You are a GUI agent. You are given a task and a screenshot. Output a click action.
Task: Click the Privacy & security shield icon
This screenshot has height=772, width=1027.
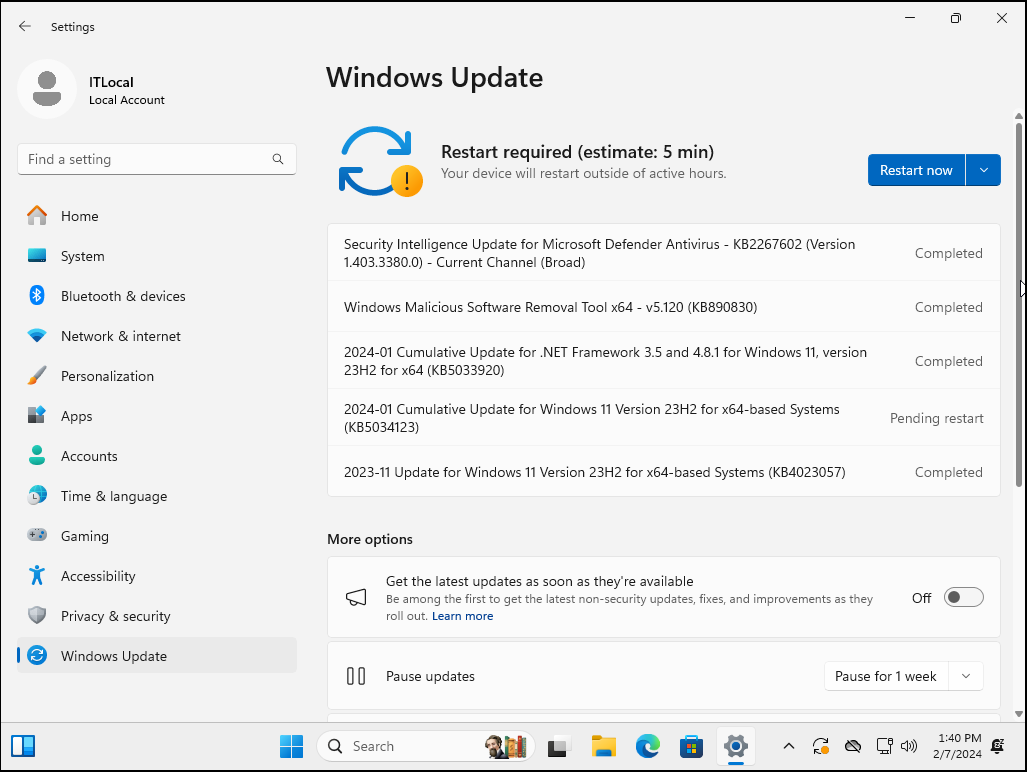coord(37,616)
